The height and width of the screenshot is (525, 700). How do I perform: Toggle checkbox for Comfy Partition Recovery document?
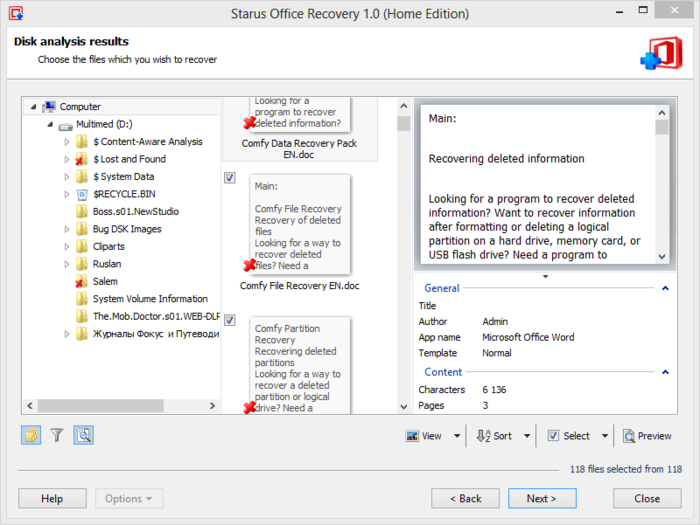coord(230,320)
